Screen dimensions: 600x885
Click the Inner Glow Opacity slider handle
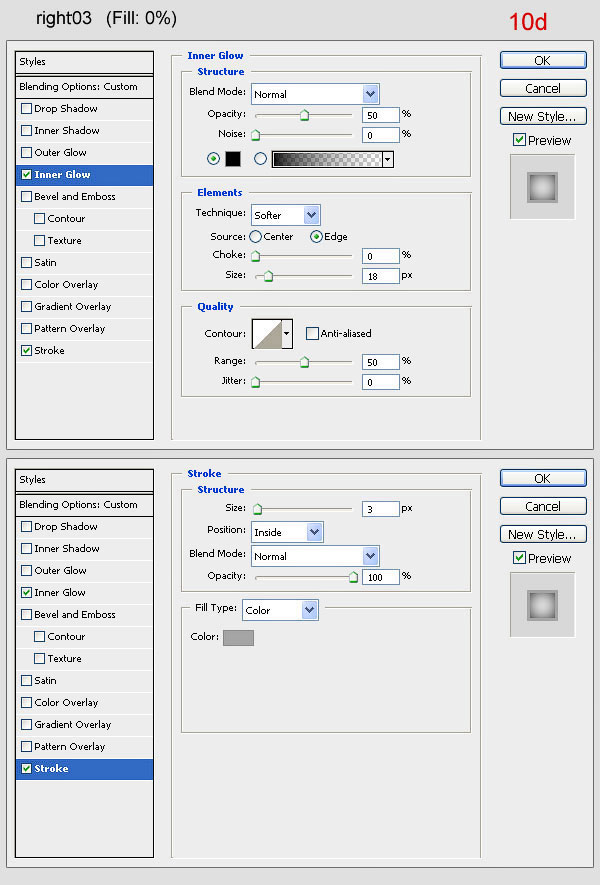(x=304, y=116)
